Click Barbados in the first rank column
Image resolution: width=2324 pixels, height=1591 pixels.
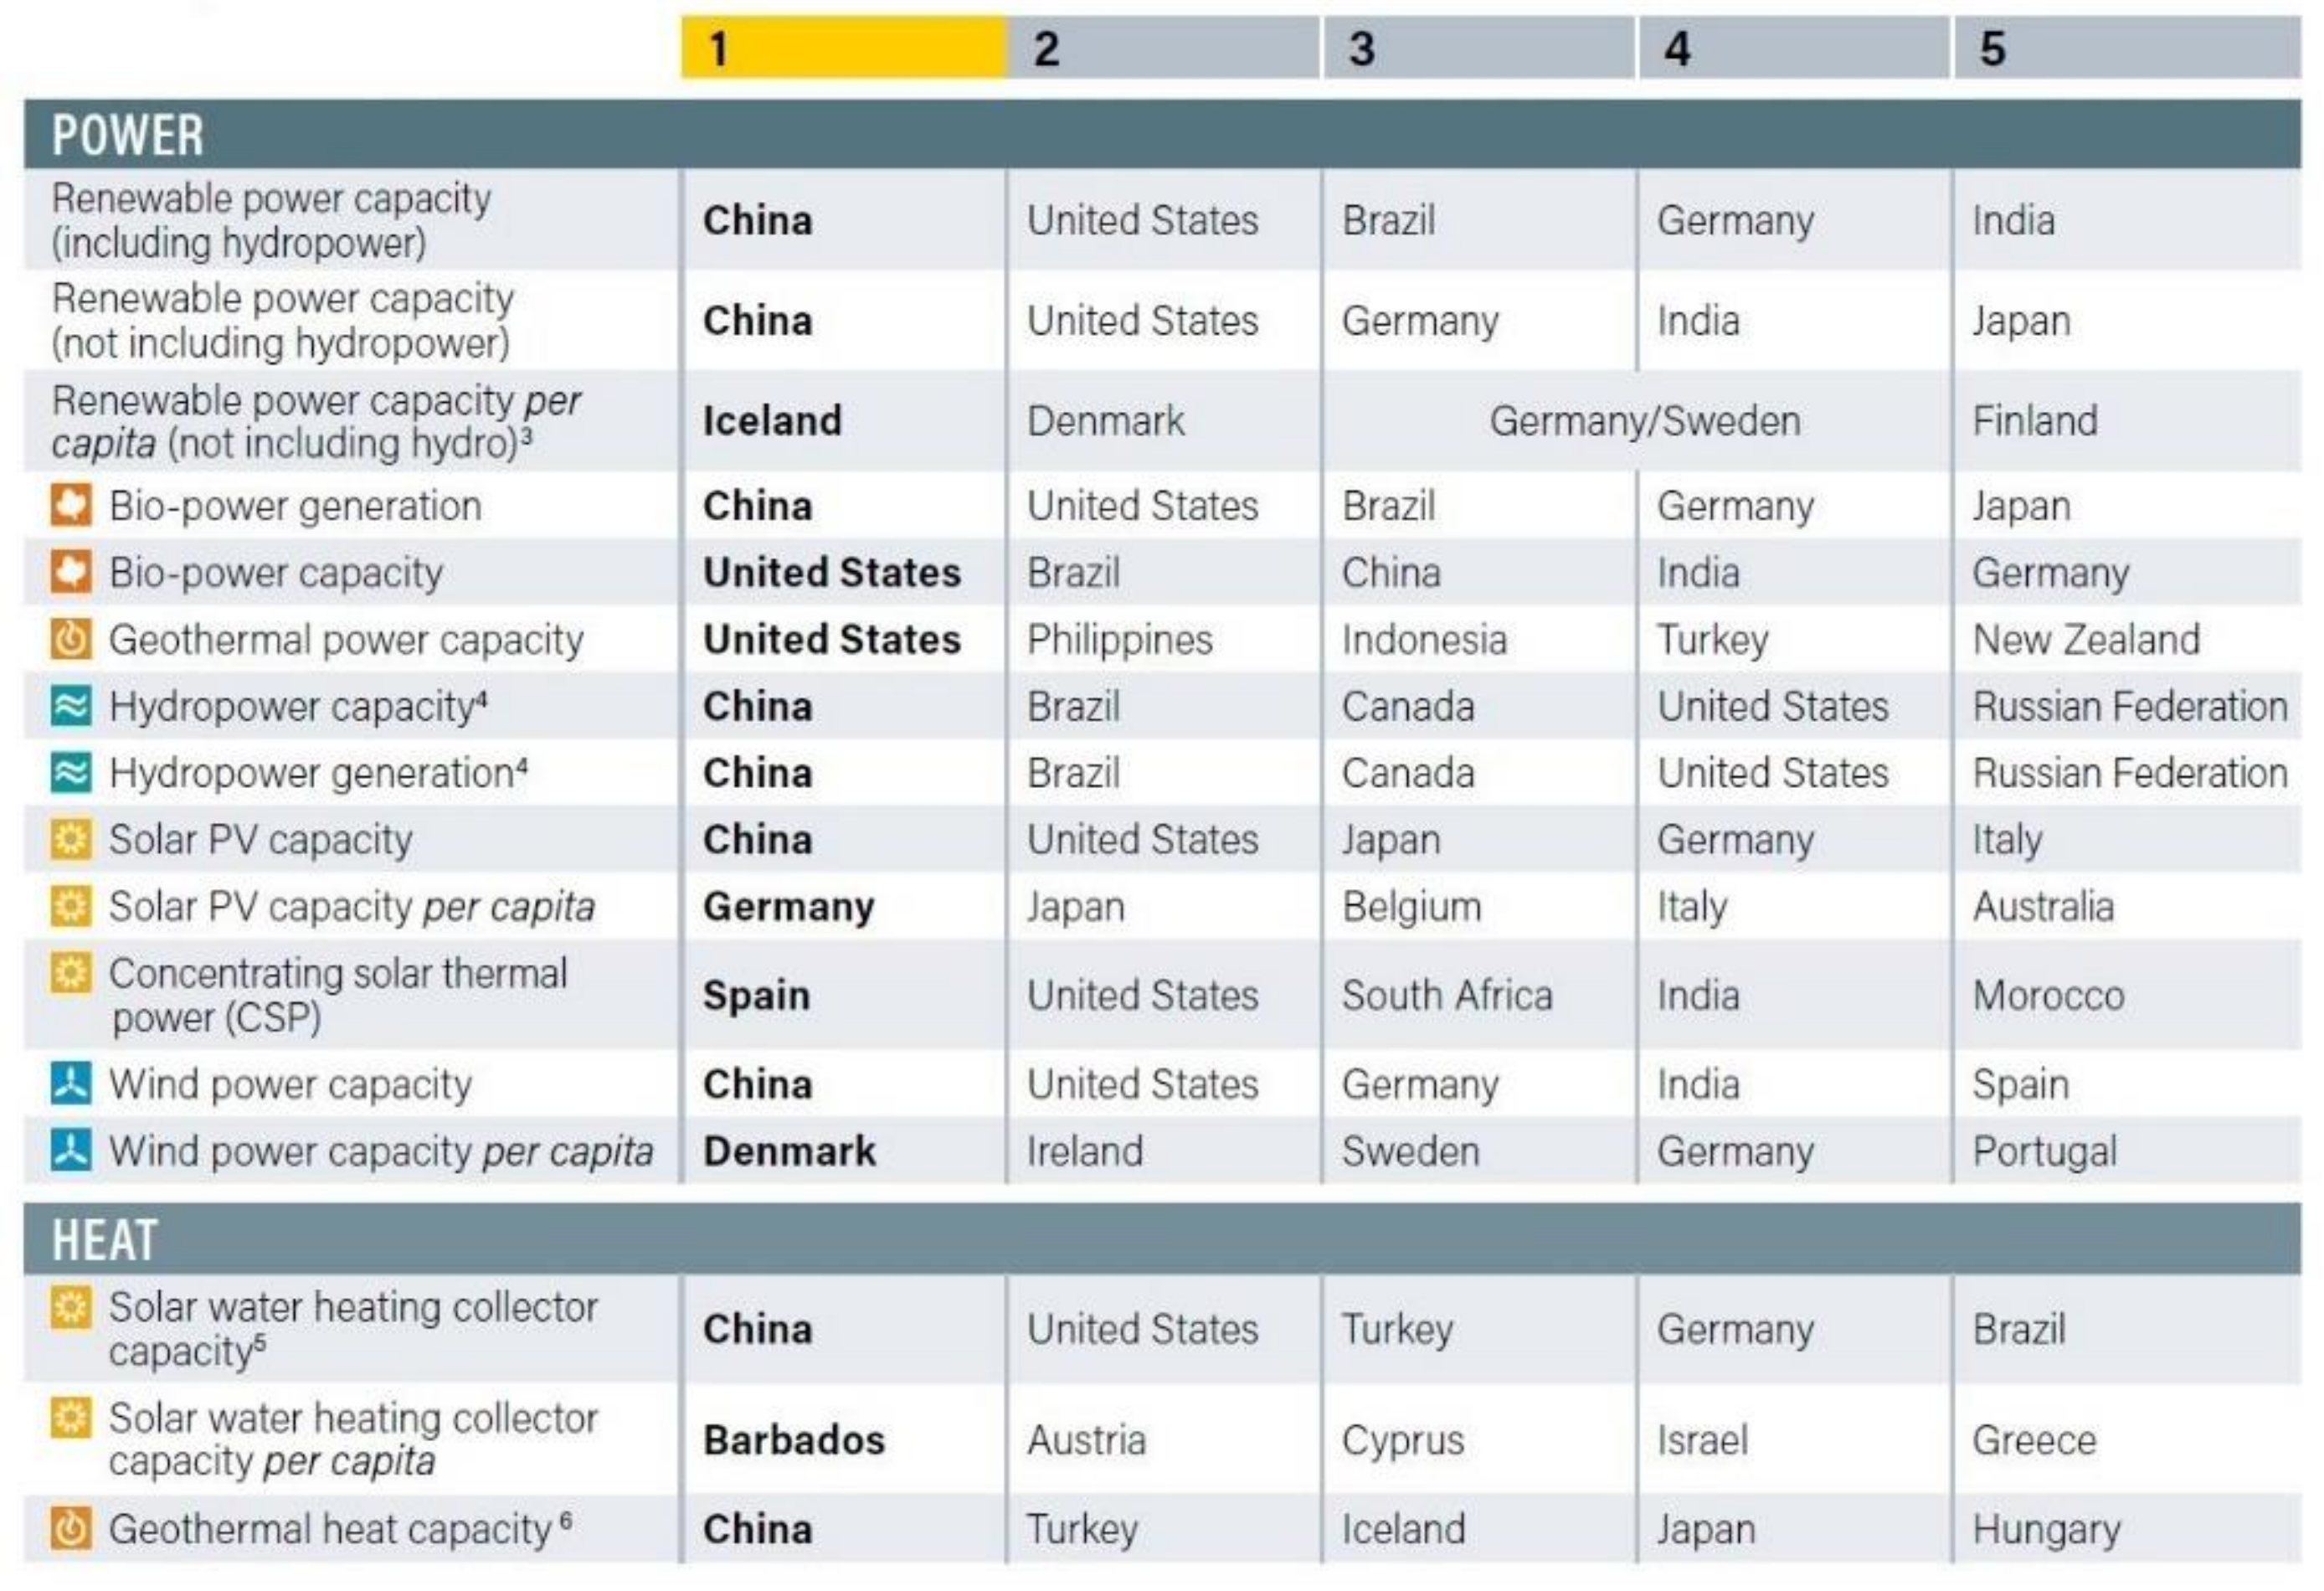794,1440
